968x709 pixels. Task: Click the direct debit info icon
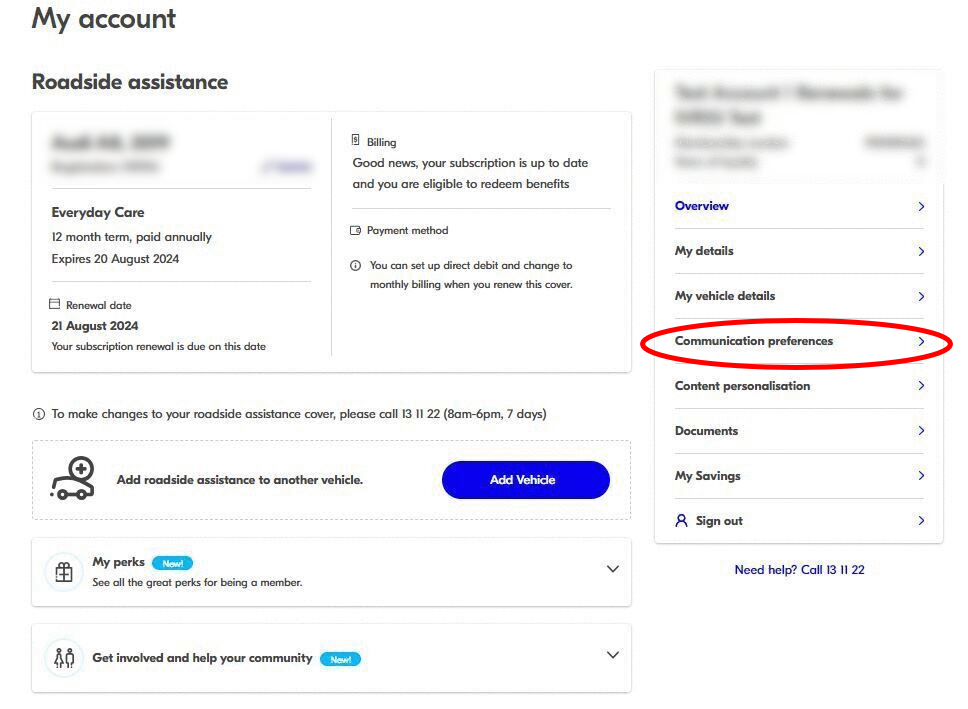click(355, 266)
